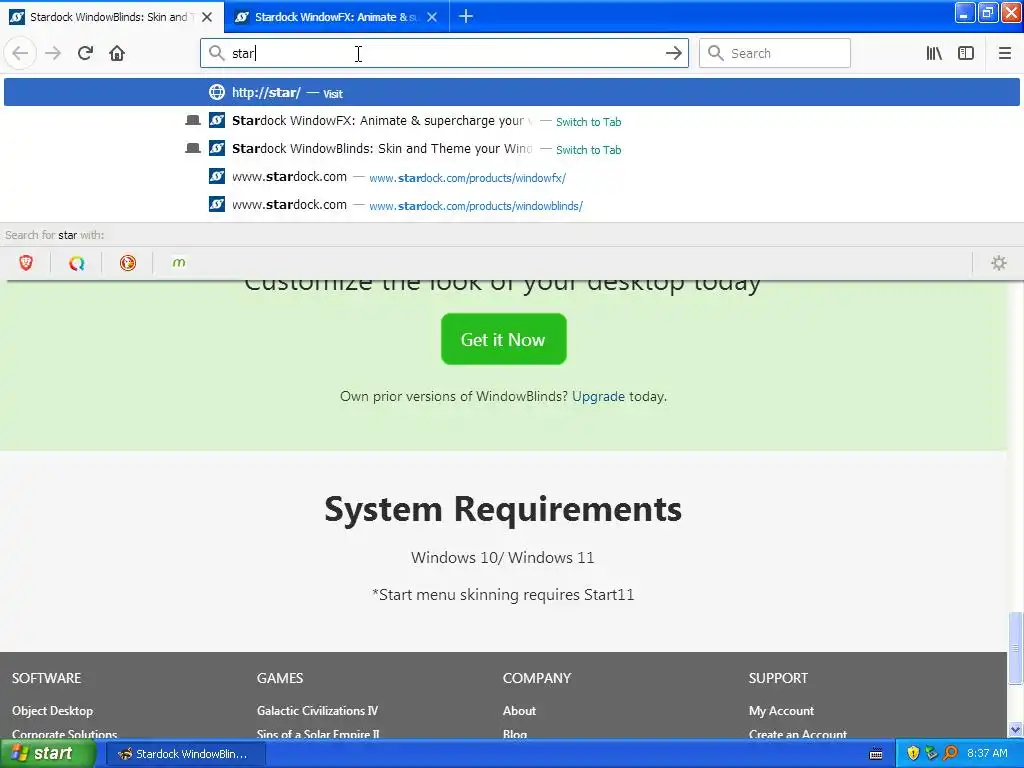The image size is (1024, 768).
Task: Go back using the back arrow
Action: pos(20,54)
